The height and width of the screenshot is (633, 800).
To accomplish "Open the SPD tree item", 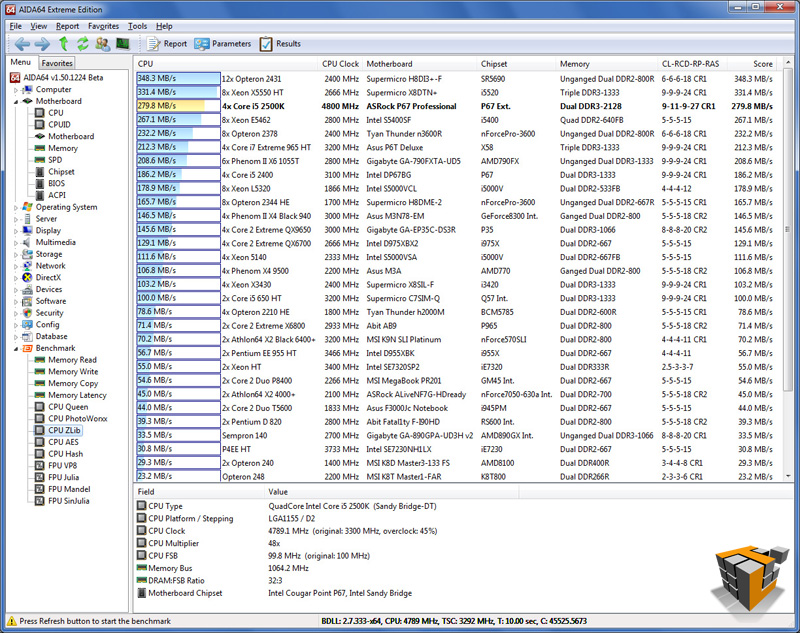I will (x=55, y=160).
